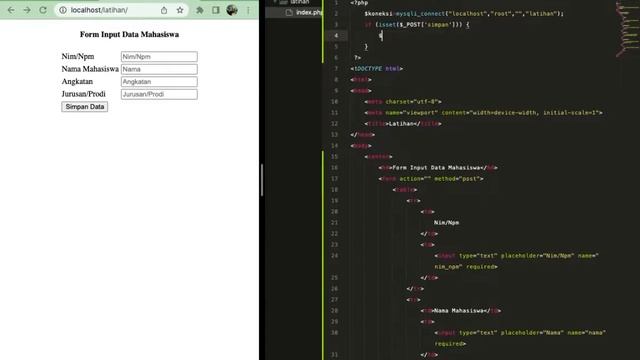Image resolution: width=640 pixels, height=360 pixels.
Task: Click the isset($_POST['simpan']) code line
Action: pyautogui.click(x=417, y=24)
